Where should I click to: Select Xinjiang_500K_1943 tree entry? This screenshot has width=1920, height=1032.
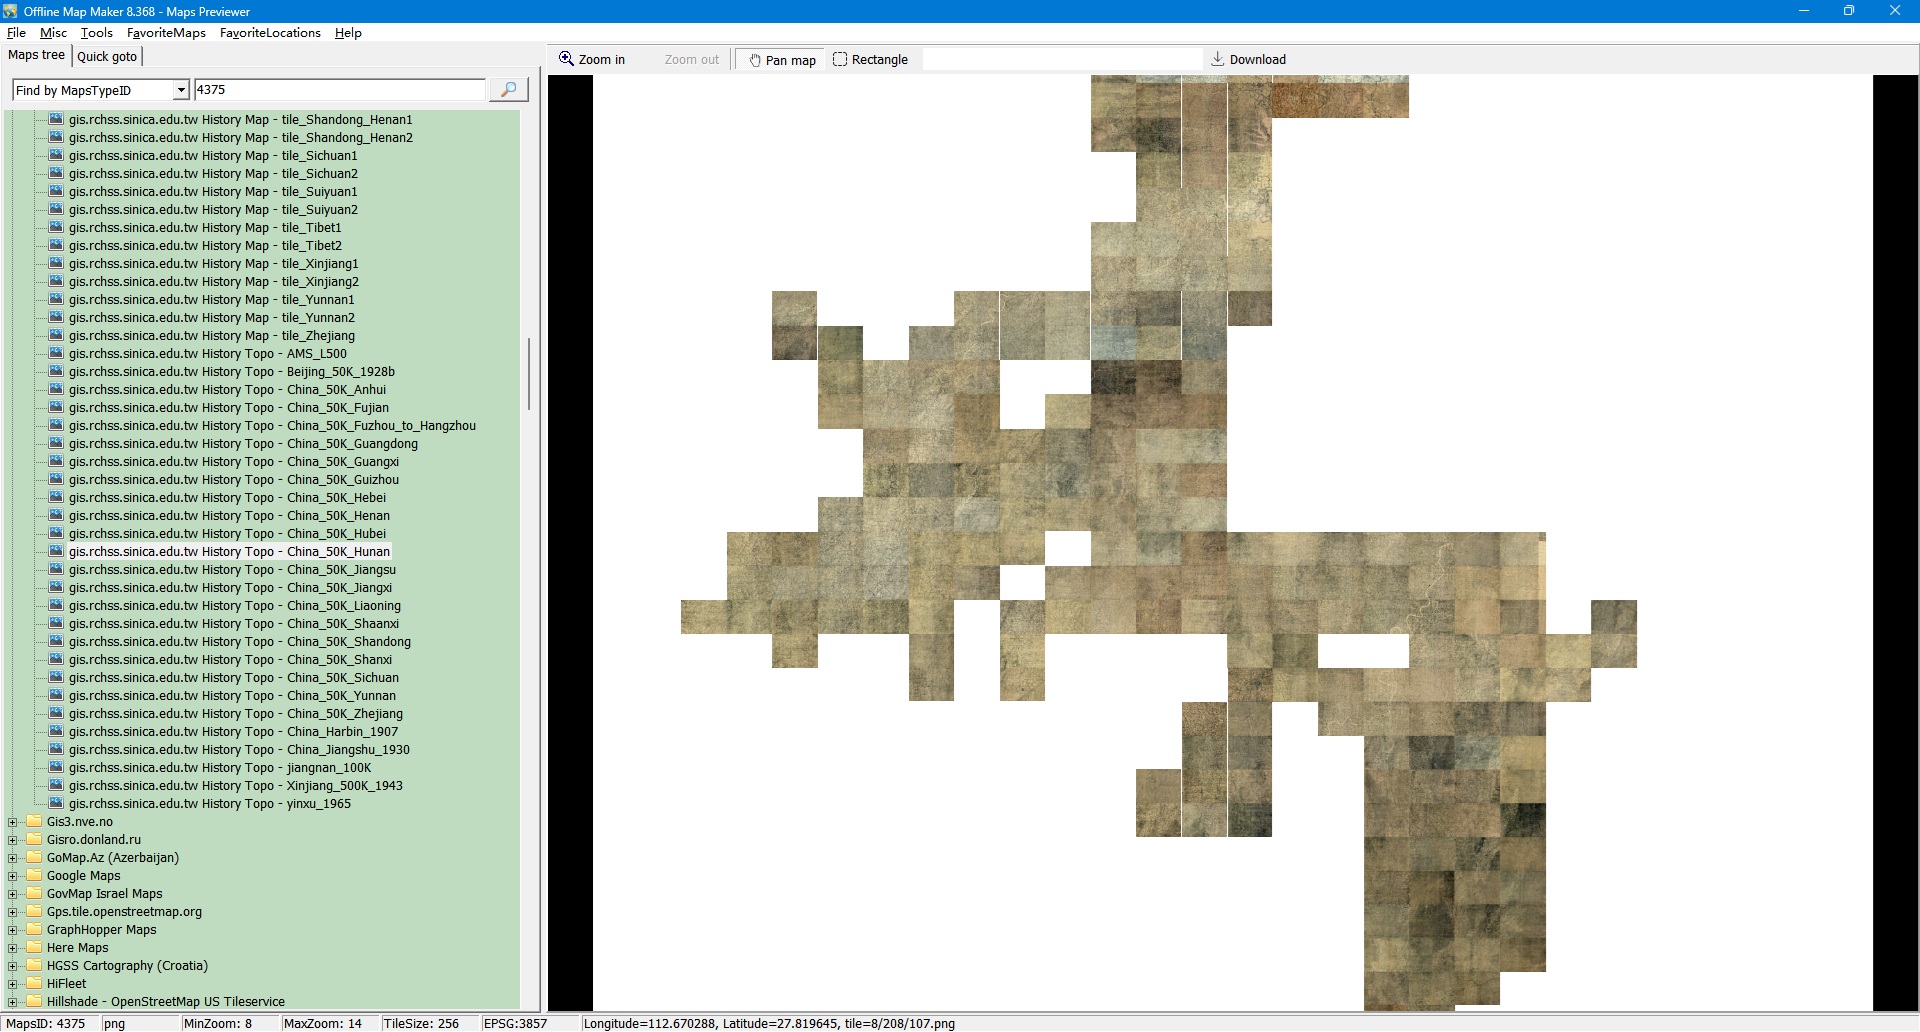click(236, 786)
